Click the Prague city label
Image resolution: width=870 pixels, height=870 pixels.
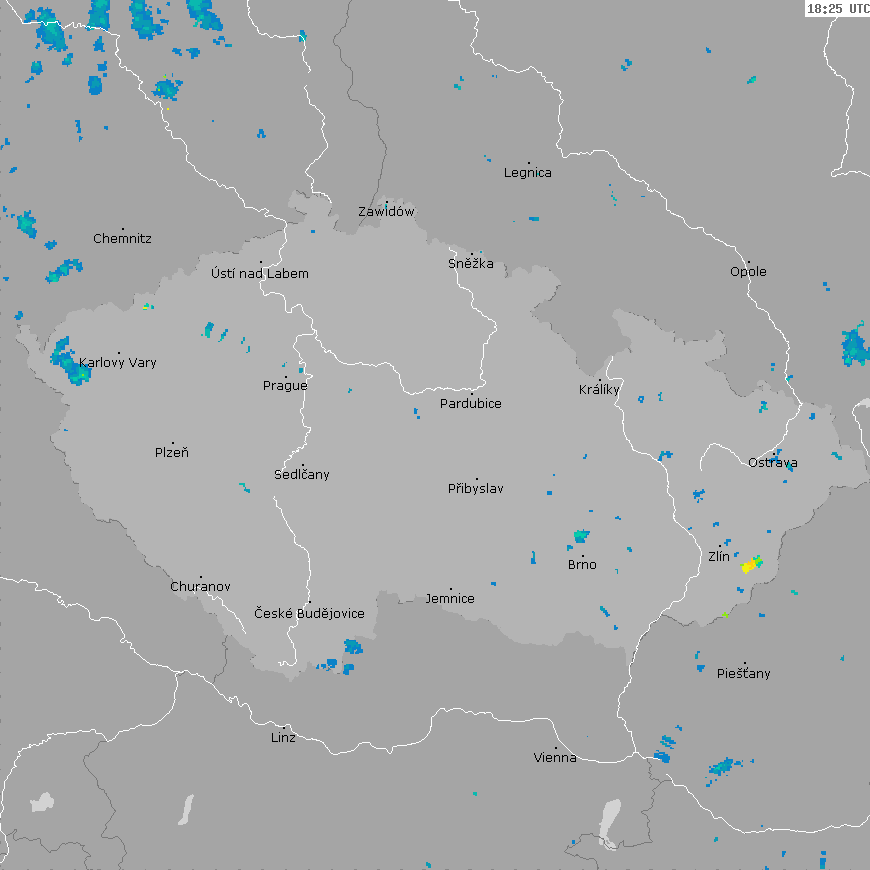click(x=285, y=385)
